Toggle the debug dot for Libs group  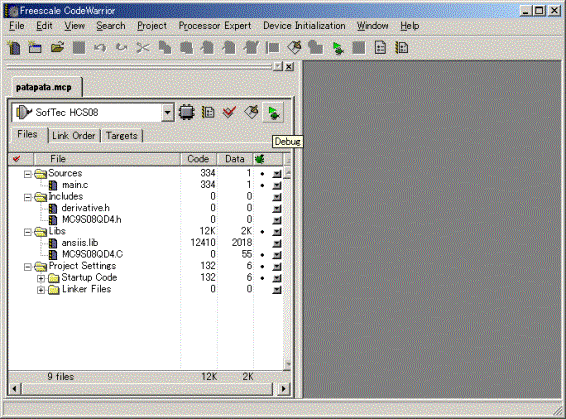pyautogui.click(x=262, y=232)
